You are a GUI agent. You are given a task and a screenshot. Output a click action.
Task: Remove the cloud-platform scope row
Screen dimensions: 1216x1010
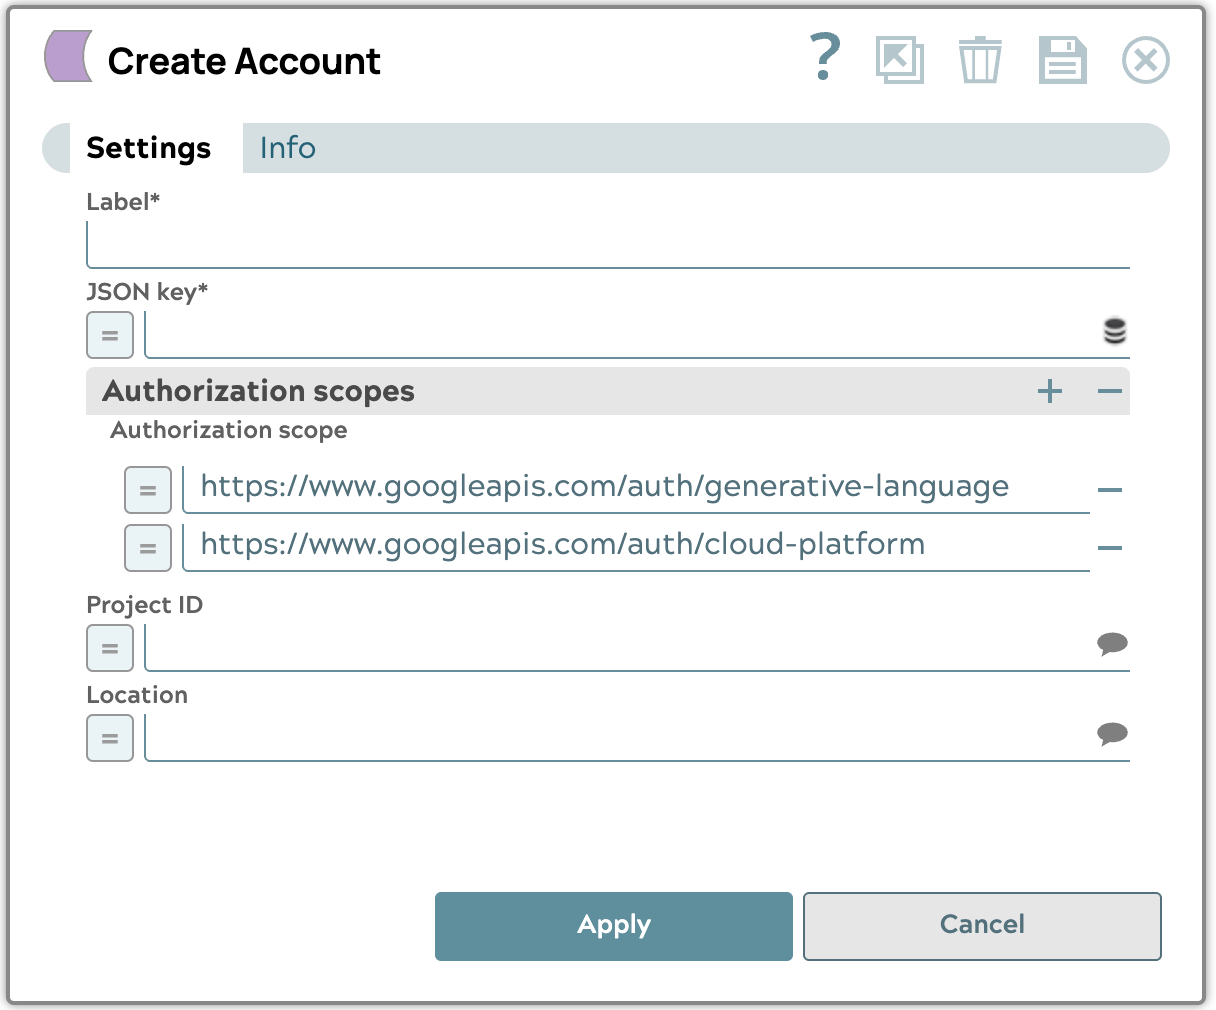pyautogui.click(x=1110, y=548)
